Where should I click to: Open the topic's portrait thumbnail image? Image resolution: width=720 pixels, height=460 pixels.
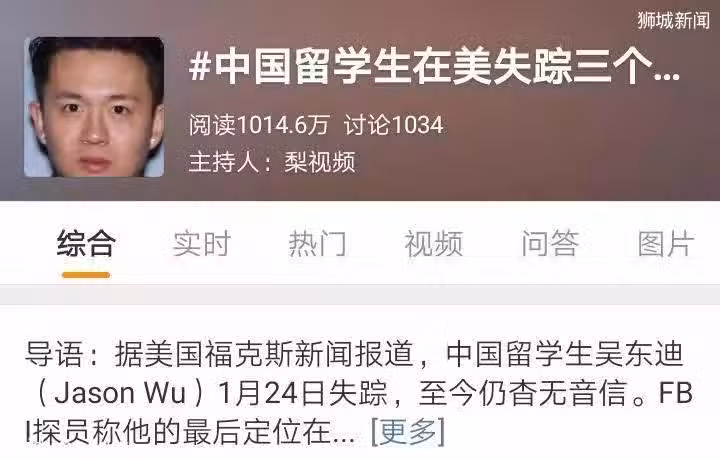point(94,107)
